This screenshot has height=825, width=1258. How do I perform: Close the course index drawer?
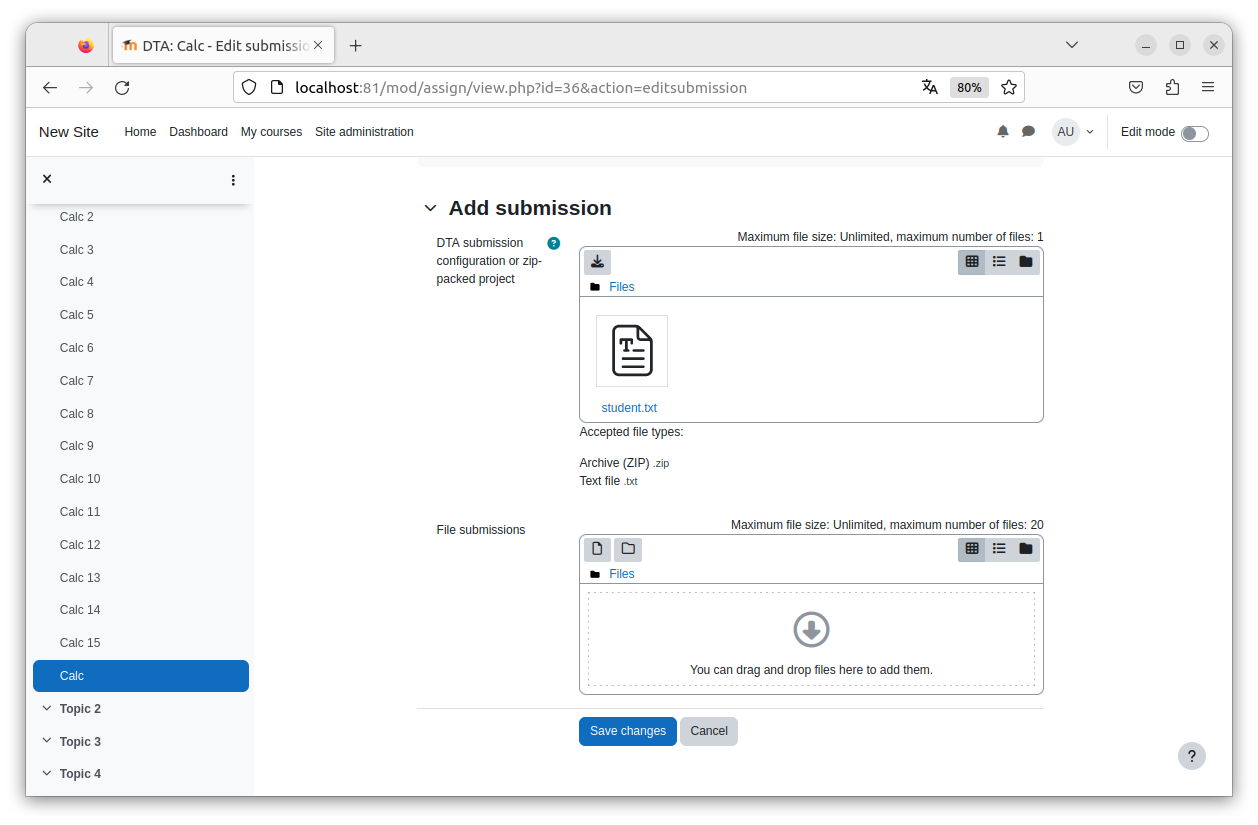click(47, 179)
